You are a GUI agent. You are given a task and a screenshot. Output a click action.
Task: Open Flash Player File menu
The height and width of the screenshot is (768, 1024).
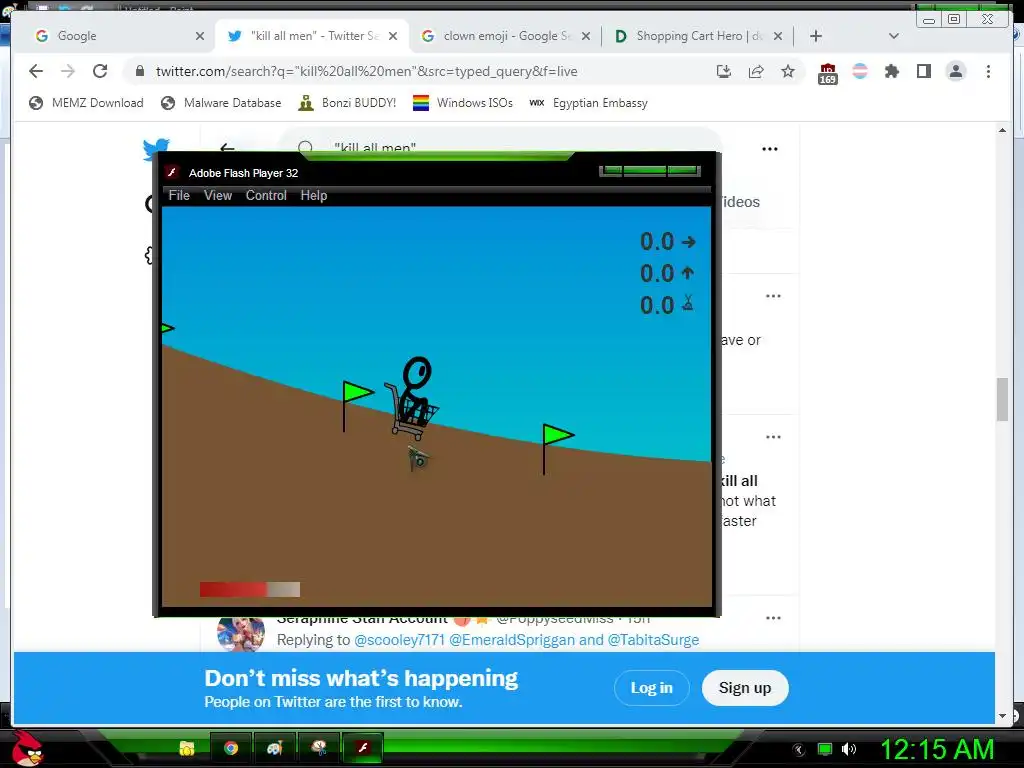(x=179, y=195)
